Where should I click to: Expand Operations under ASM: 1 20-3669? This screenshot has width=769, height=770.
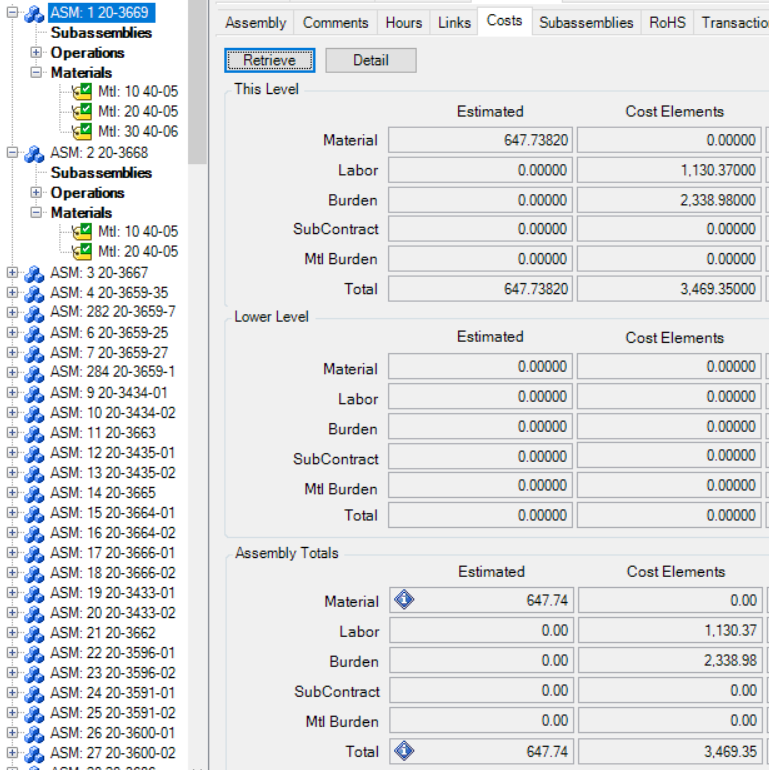[x=37, y=52]
